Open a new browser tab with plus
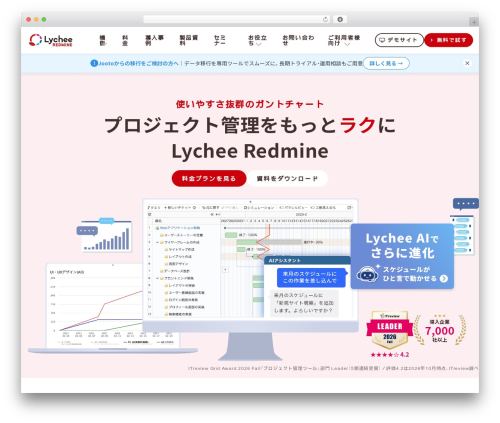Screen dimensions: 500x423 (x=474, y=22)
